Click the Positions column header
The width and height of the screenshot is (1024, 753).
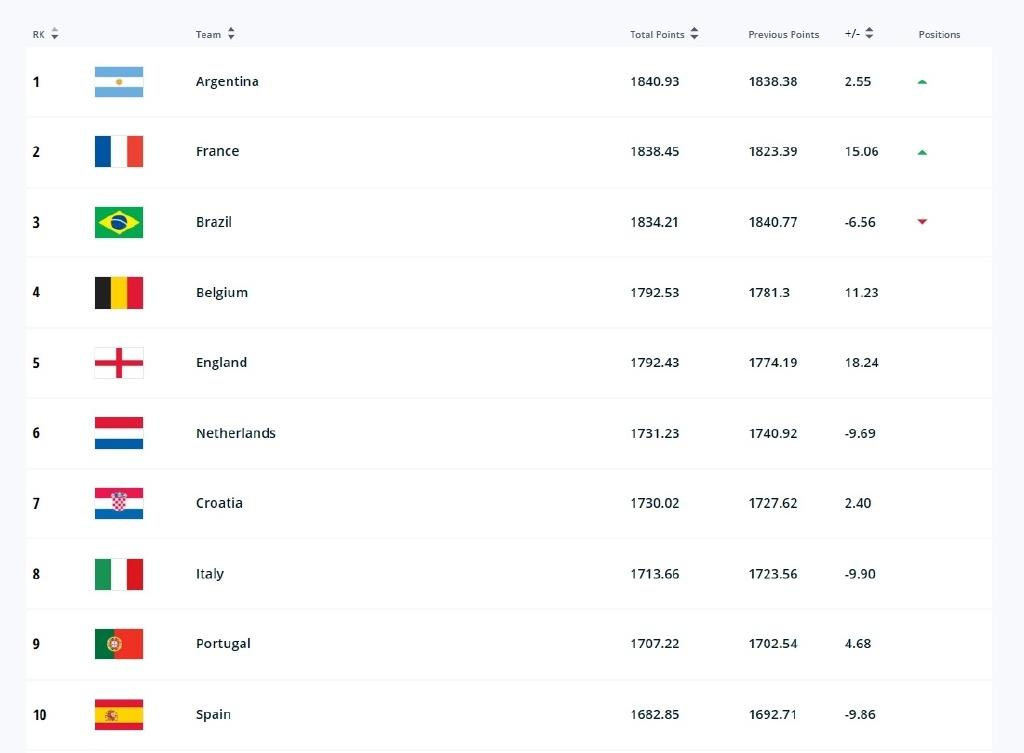(939, 35)
